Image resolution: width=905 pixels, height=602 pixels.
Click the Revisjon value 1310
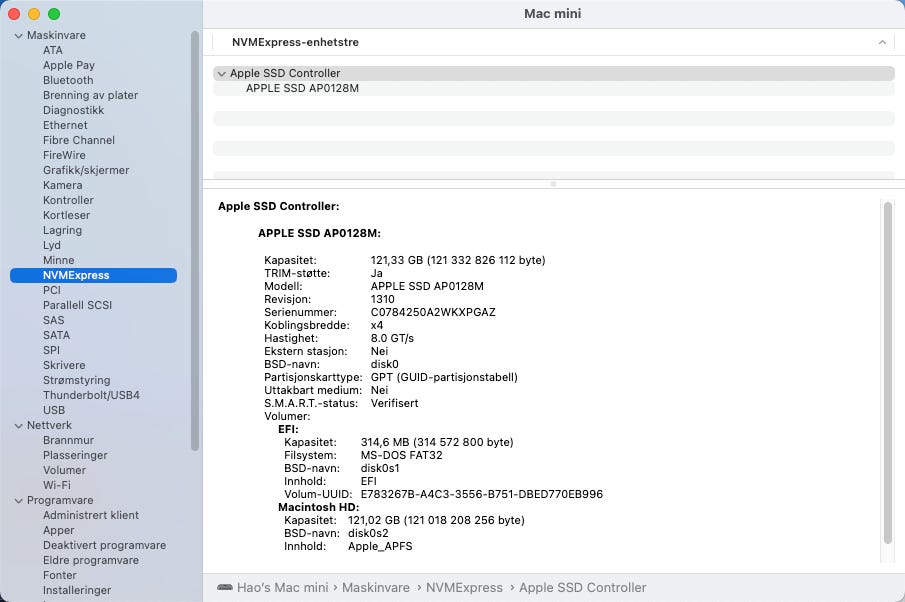tap(383, 300)
